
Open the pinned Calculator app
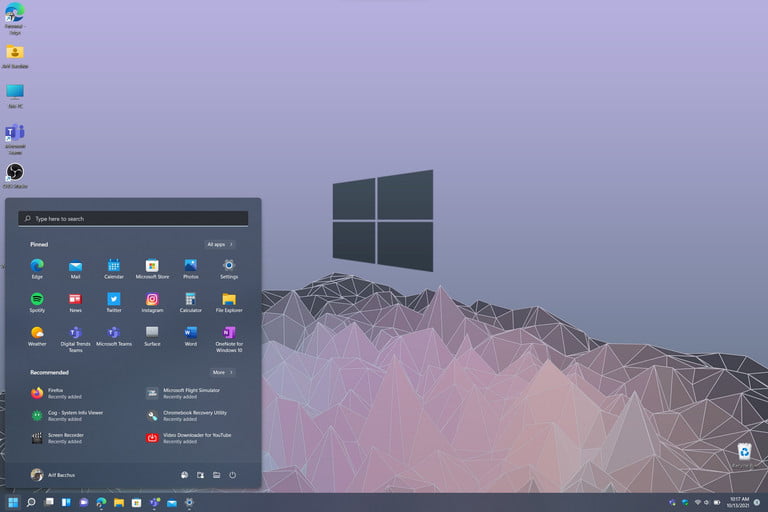point(191,302)
